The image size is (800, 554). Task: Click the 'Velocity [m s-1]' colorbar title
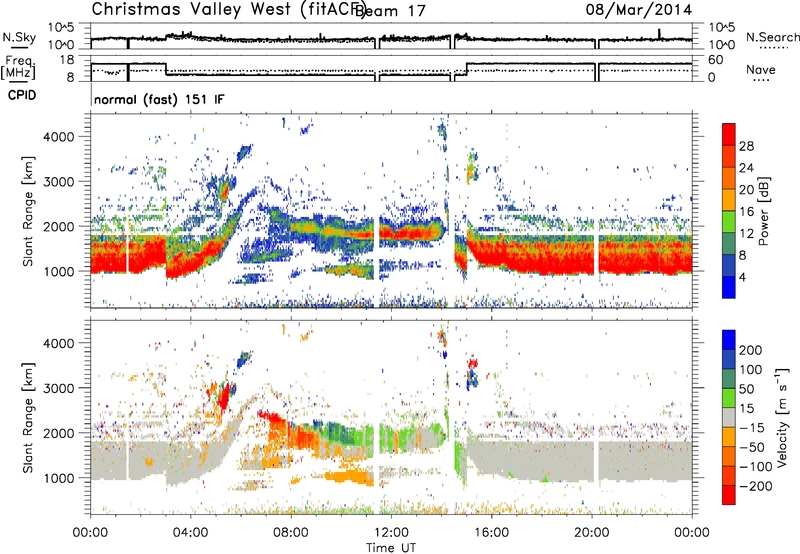click(x=782, y=417)
